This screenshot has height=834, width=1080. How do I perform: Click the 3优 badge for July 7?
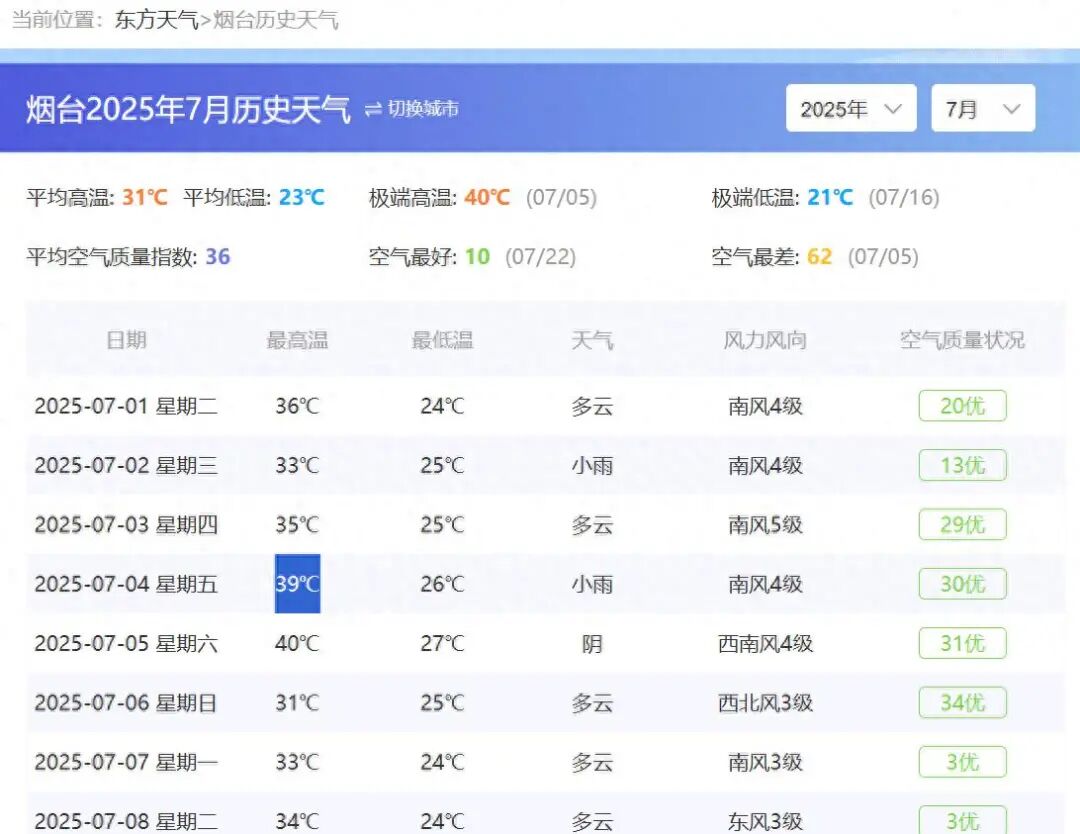[x=961, y=761]
